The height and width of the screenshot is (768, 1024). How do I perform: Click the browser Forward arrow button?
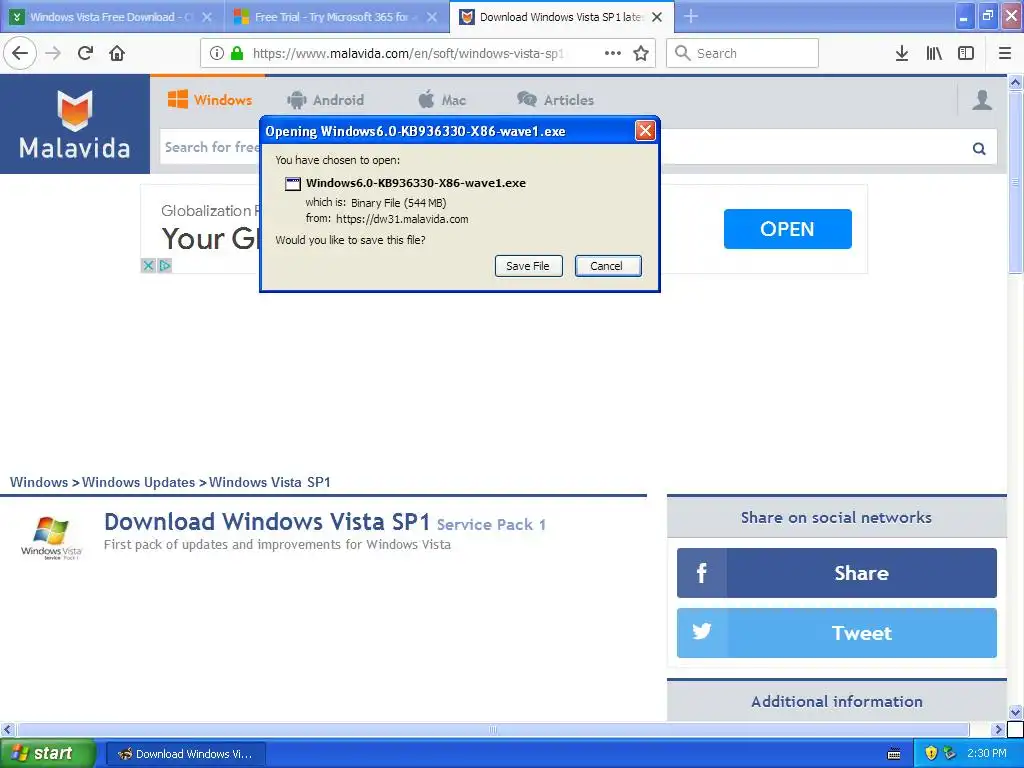[x=53, y=53]
